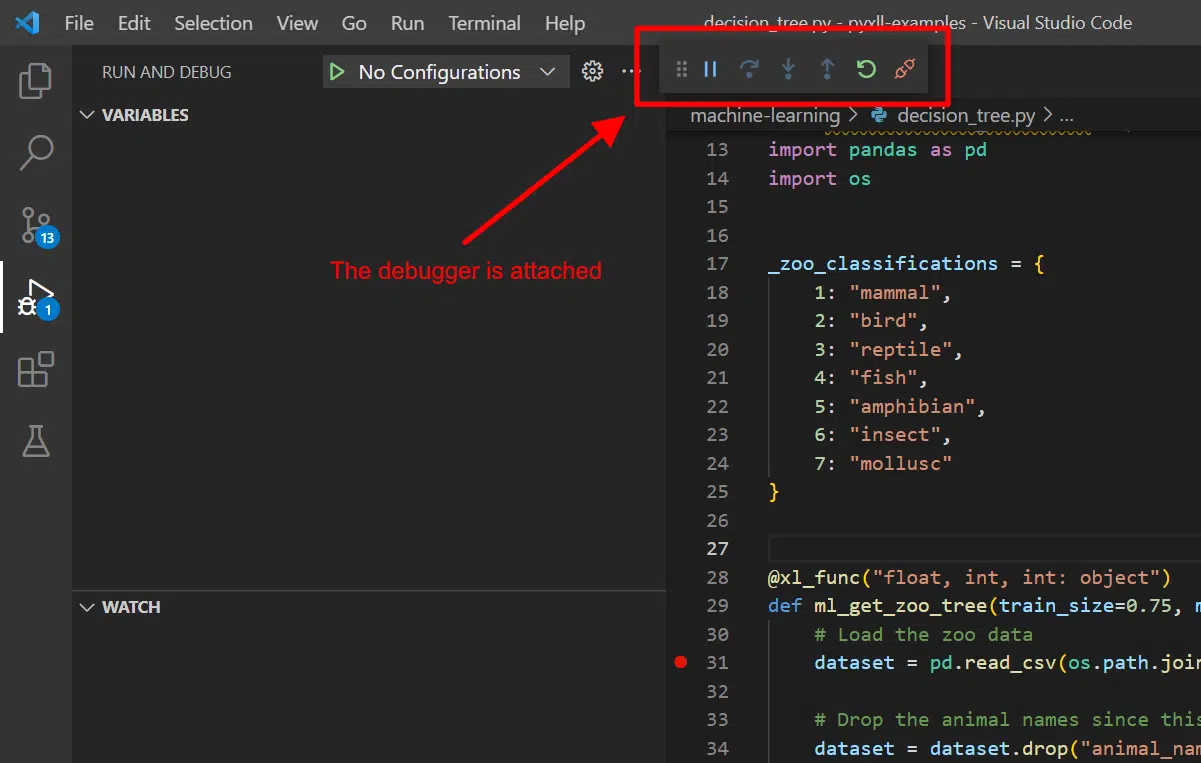Image resolution: width=1201 pixels, height=763 pixels.
Task: Click the "fish" string in the code
Action: tap(883, 378)
